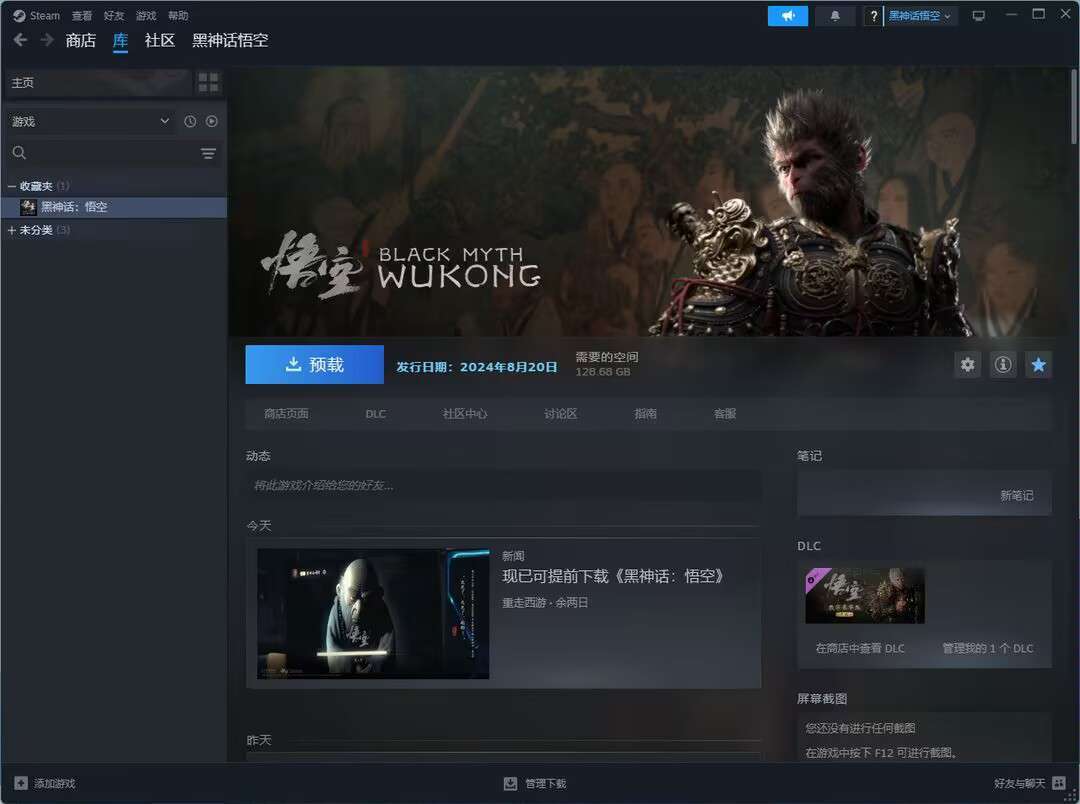
Task: Switch to the 社区 tab
Action: (x=160, y=40)
